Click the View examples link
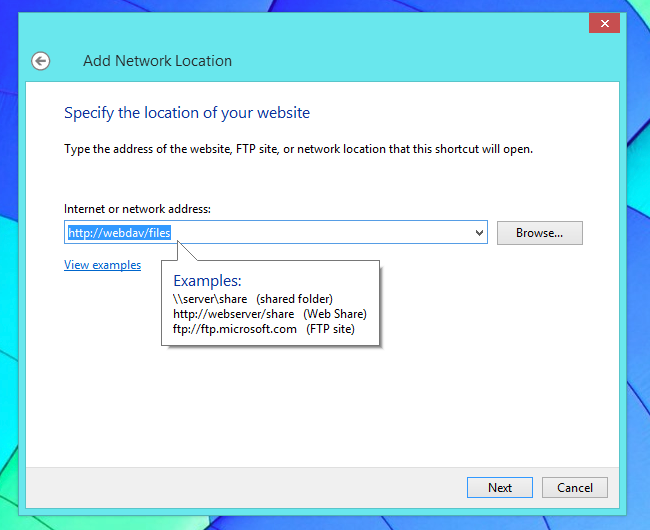This screenshot has height=530, width=650. (102, 265)
